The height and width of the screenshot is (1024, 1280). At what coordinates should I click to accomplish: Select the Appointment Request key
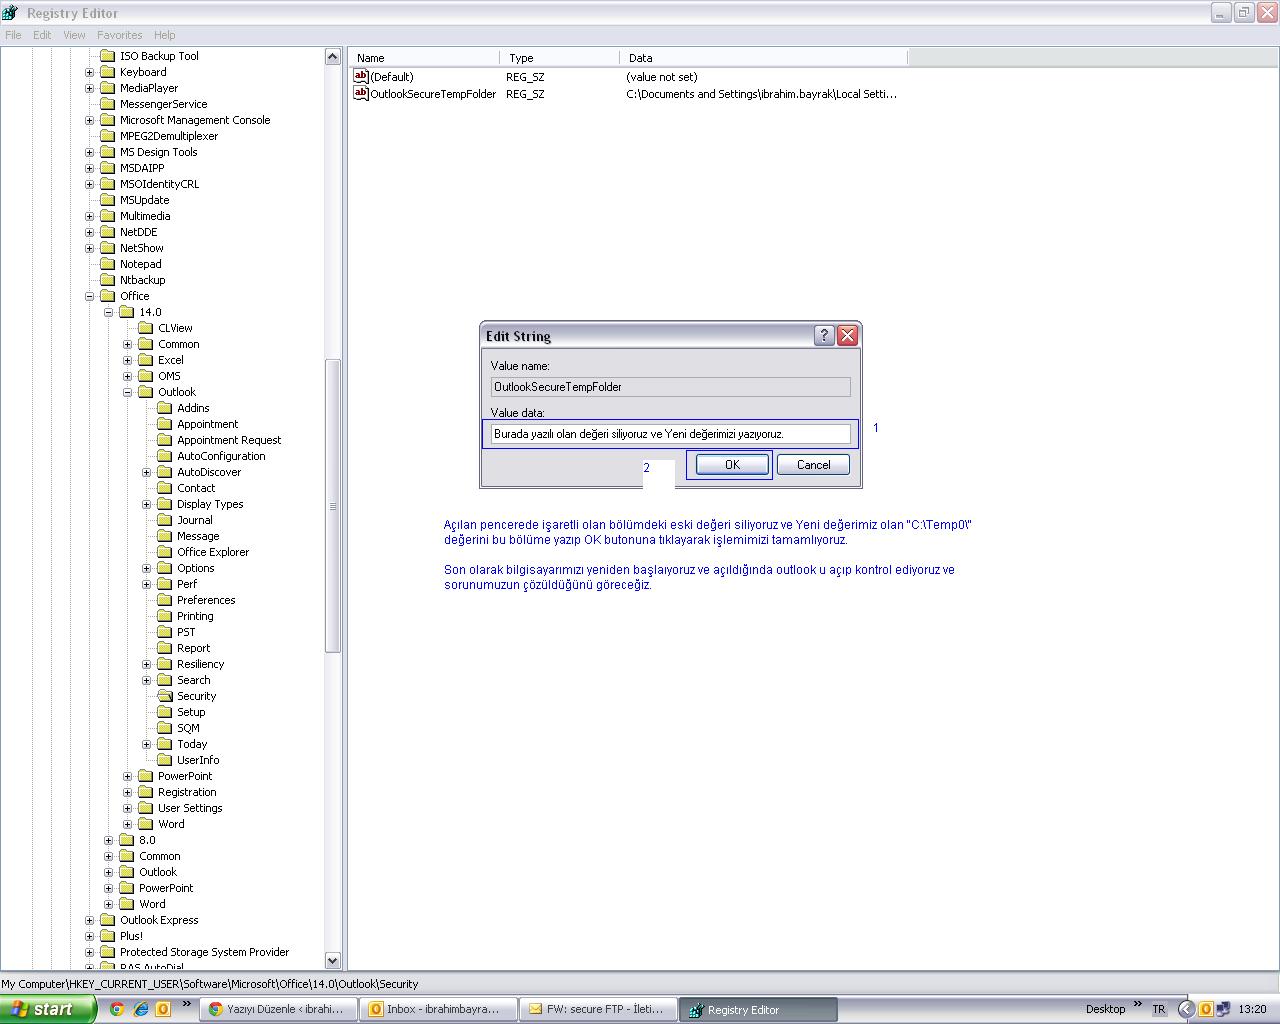click(x=229, y=440)
